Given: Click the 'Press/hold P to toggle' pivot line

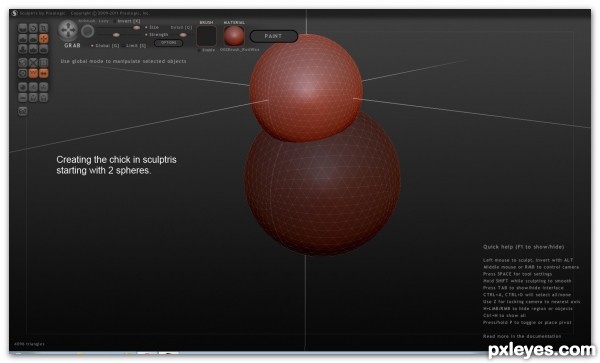Looking at the screenshot, I should coord(527,322).
